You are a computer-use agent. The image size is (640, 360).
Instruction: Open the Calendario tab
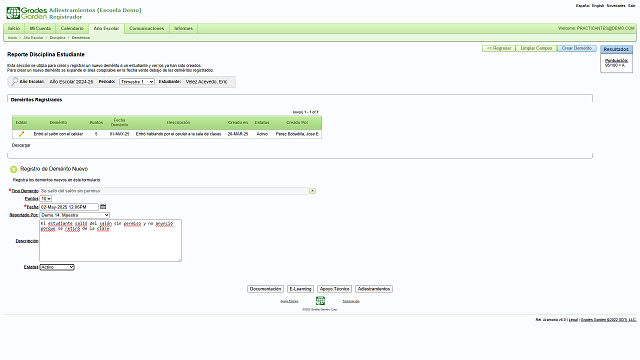pos(72,28)
